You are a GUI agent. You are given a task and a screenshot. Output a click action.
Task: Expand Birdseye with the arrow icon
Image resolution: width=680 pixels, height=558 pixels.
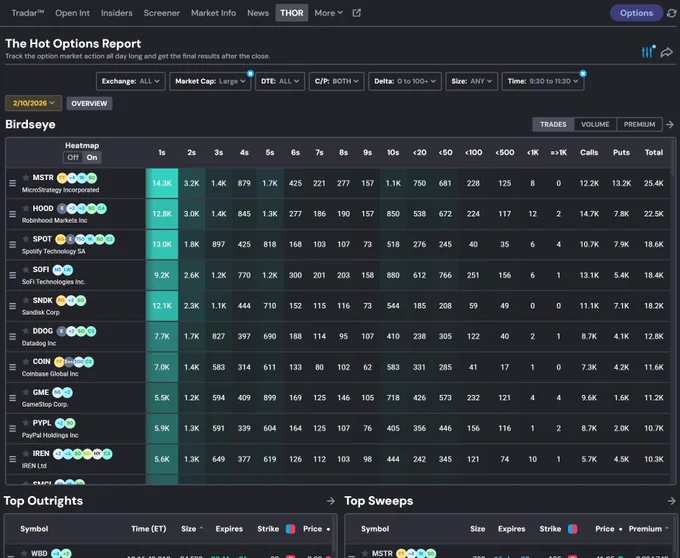click(670, 124)
